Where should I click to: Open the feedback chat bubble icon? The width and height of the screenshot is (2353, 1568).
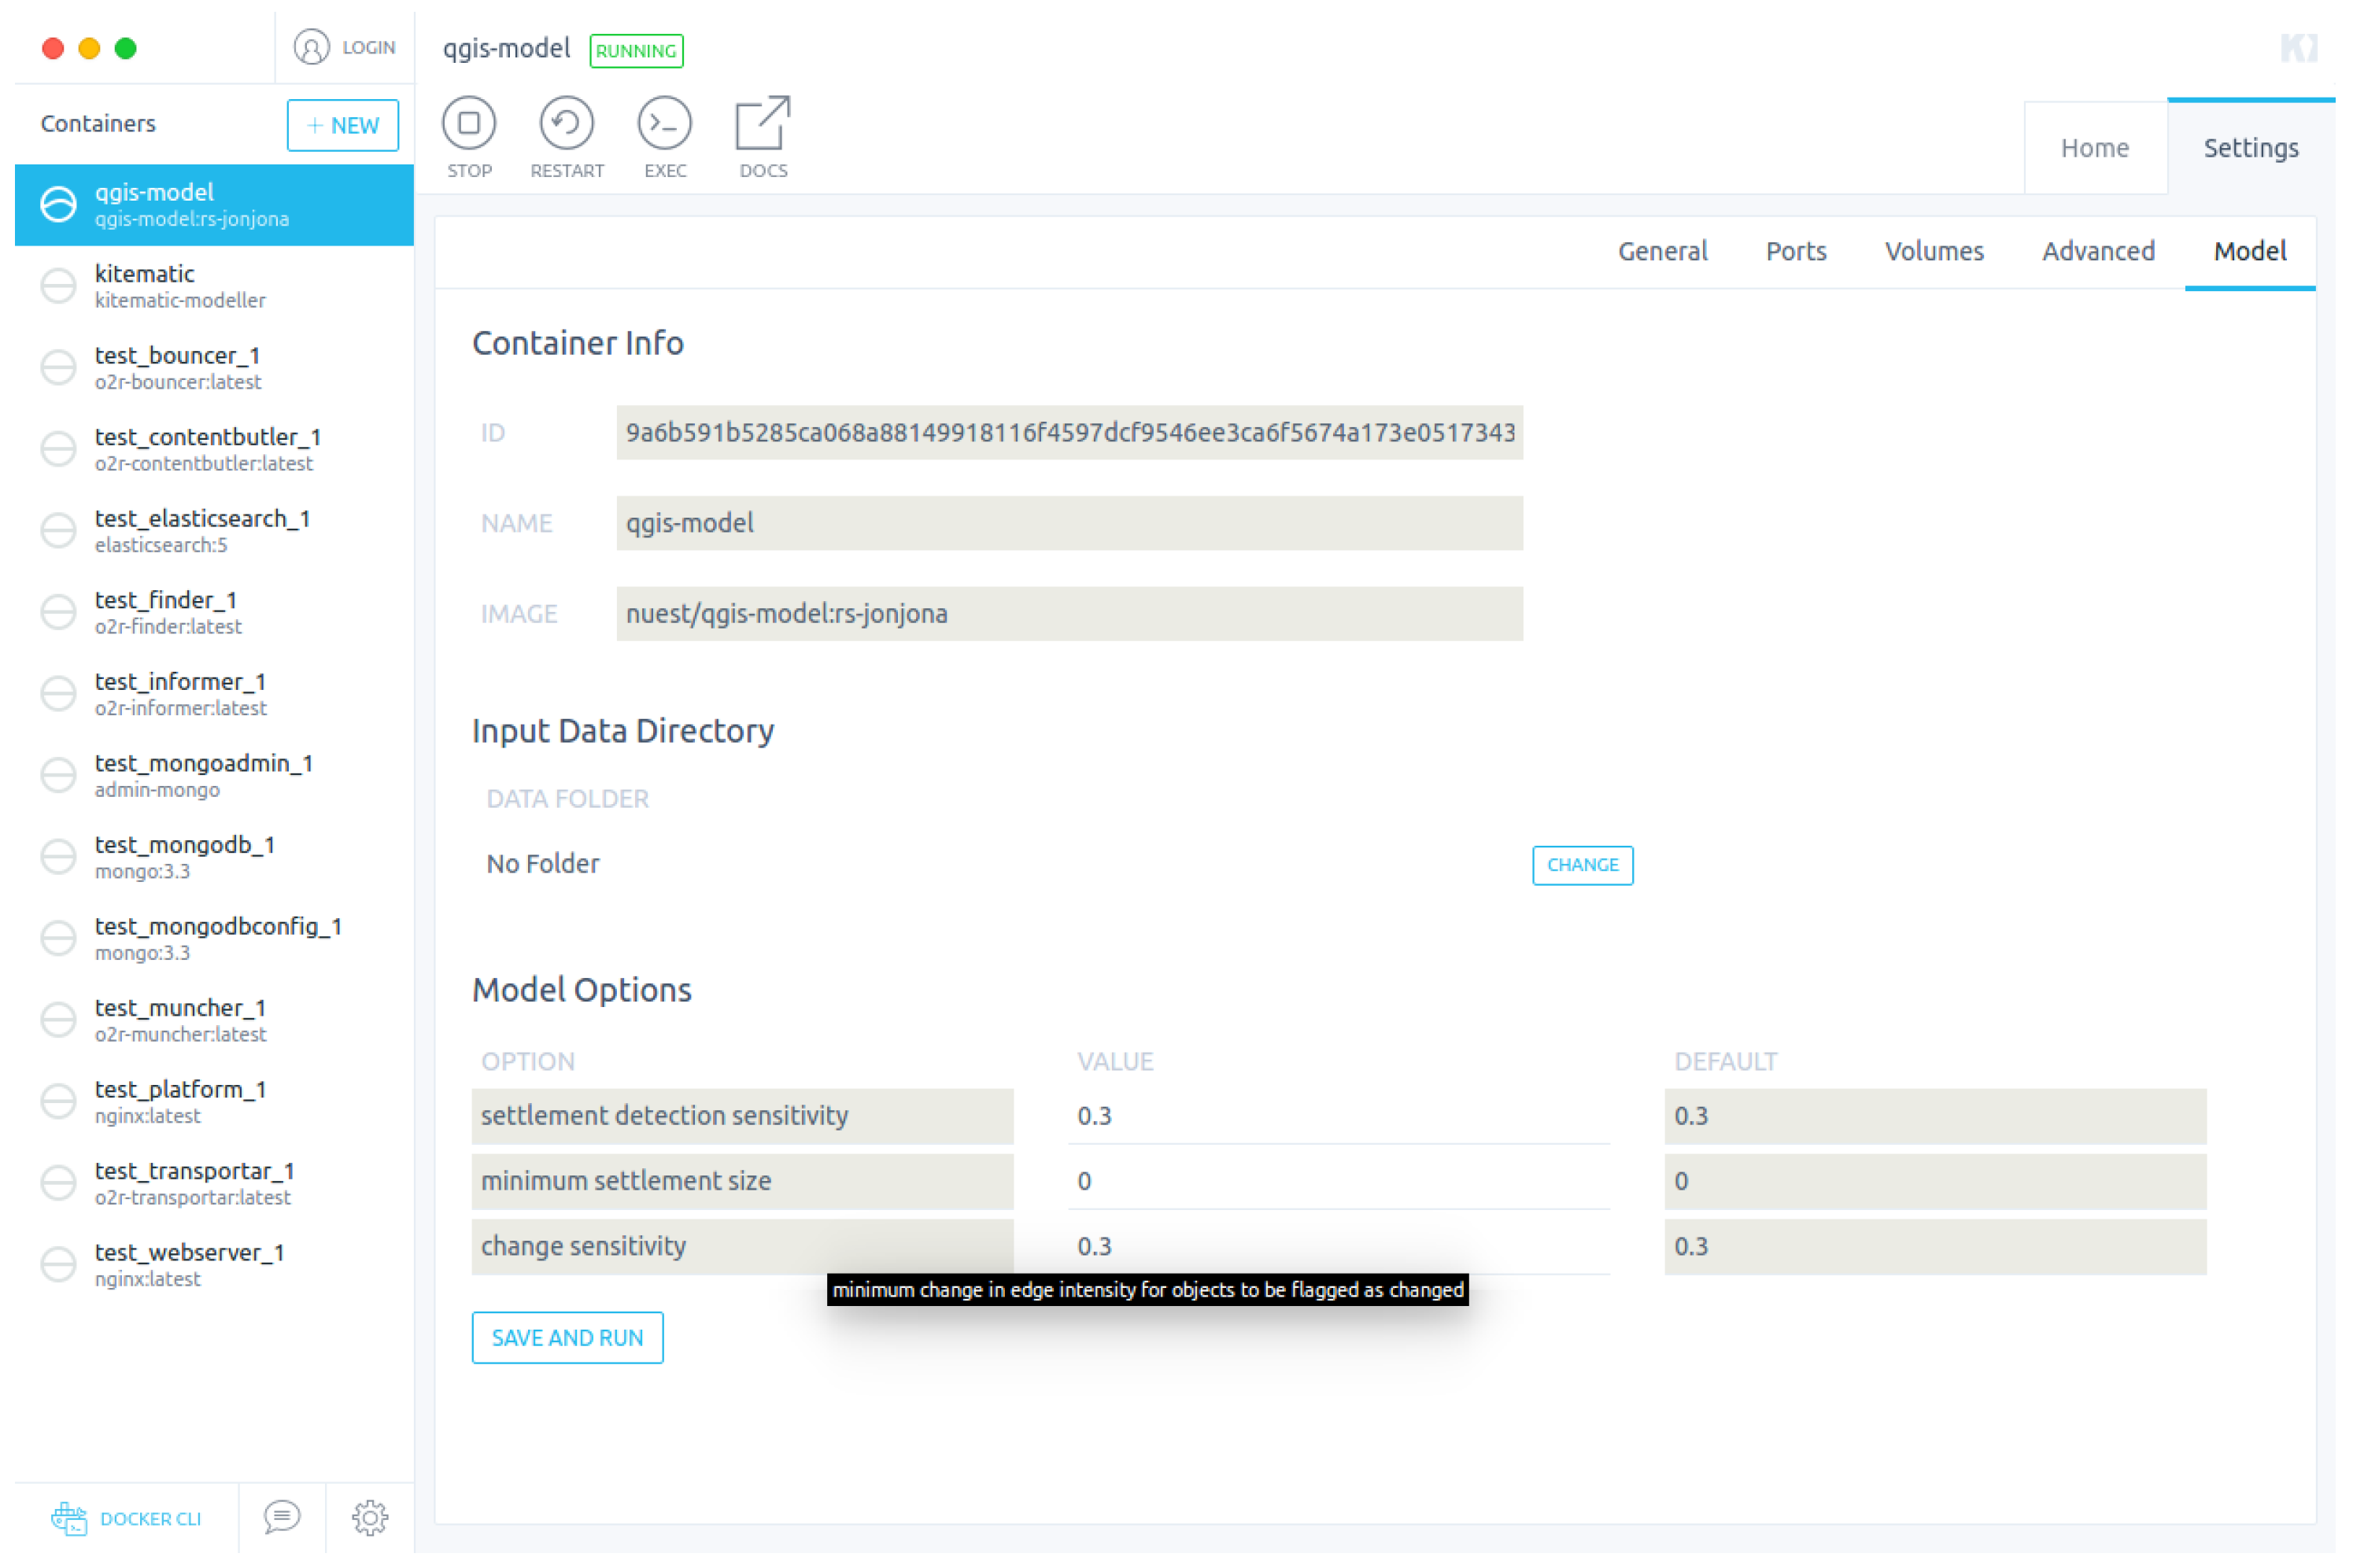pyautogui.click(x=281, y=1517)
